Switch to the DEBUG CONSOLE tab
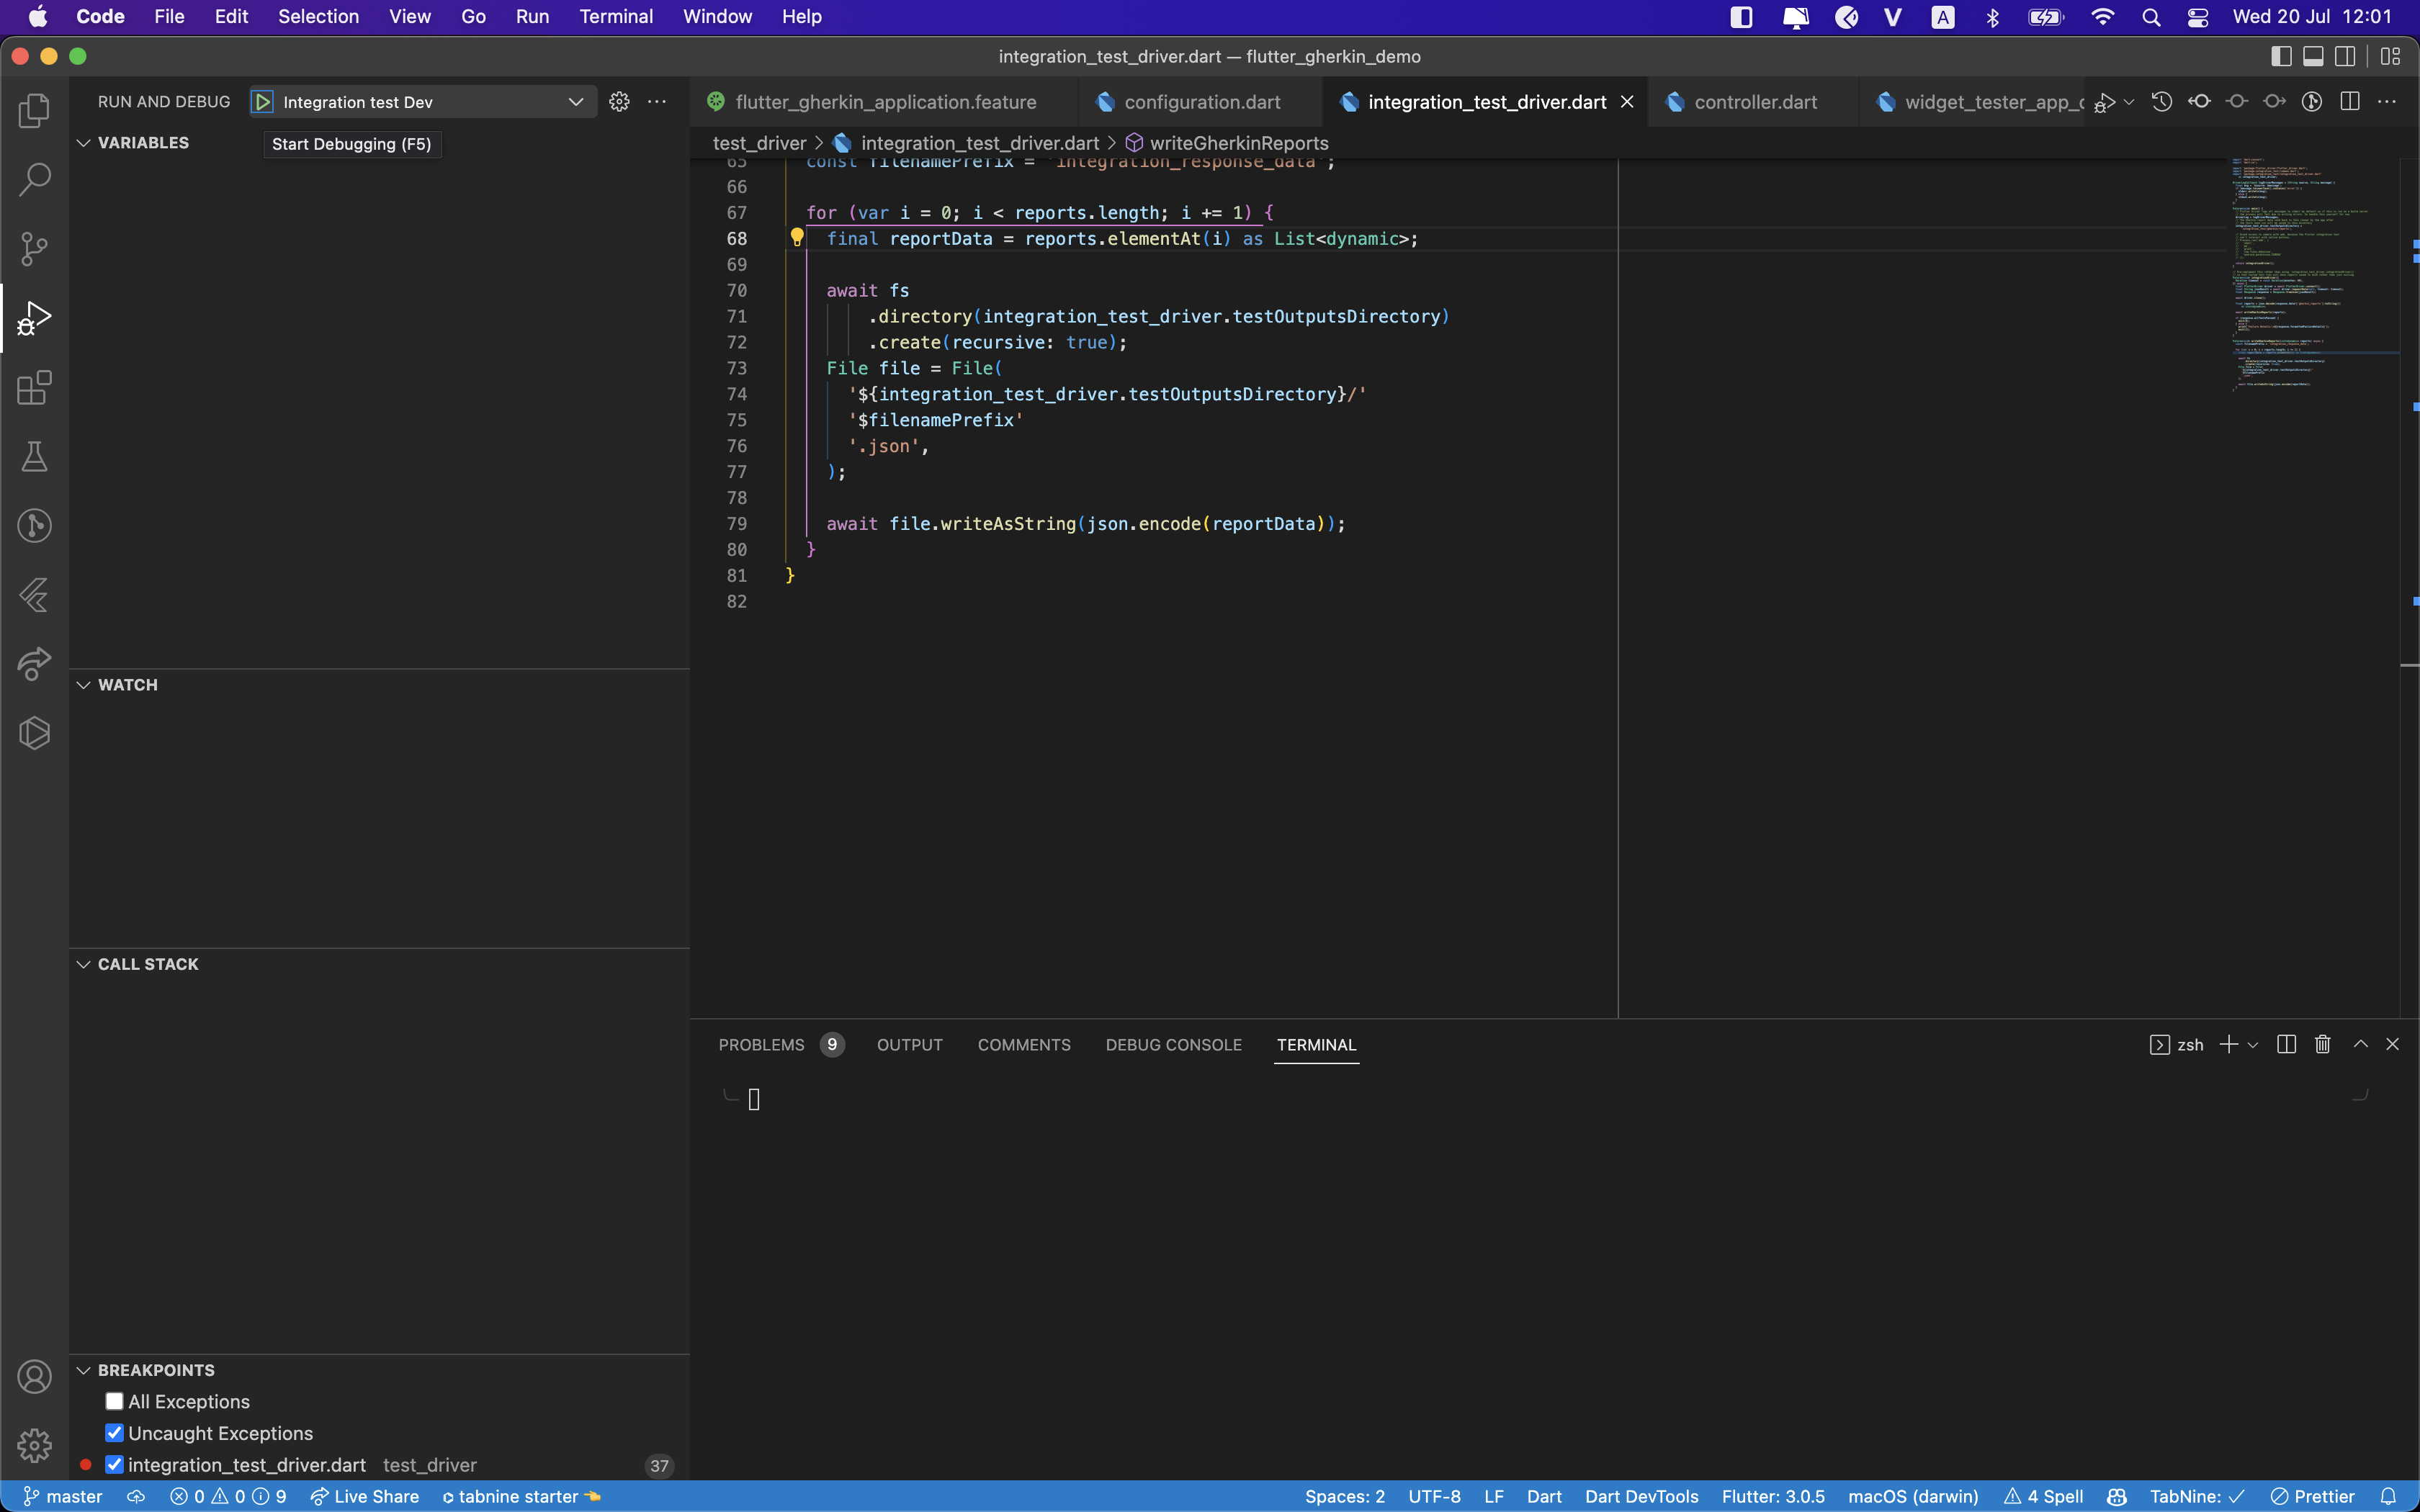The height and width of the screenshot is (1512, 2420). (1173, 1044)
